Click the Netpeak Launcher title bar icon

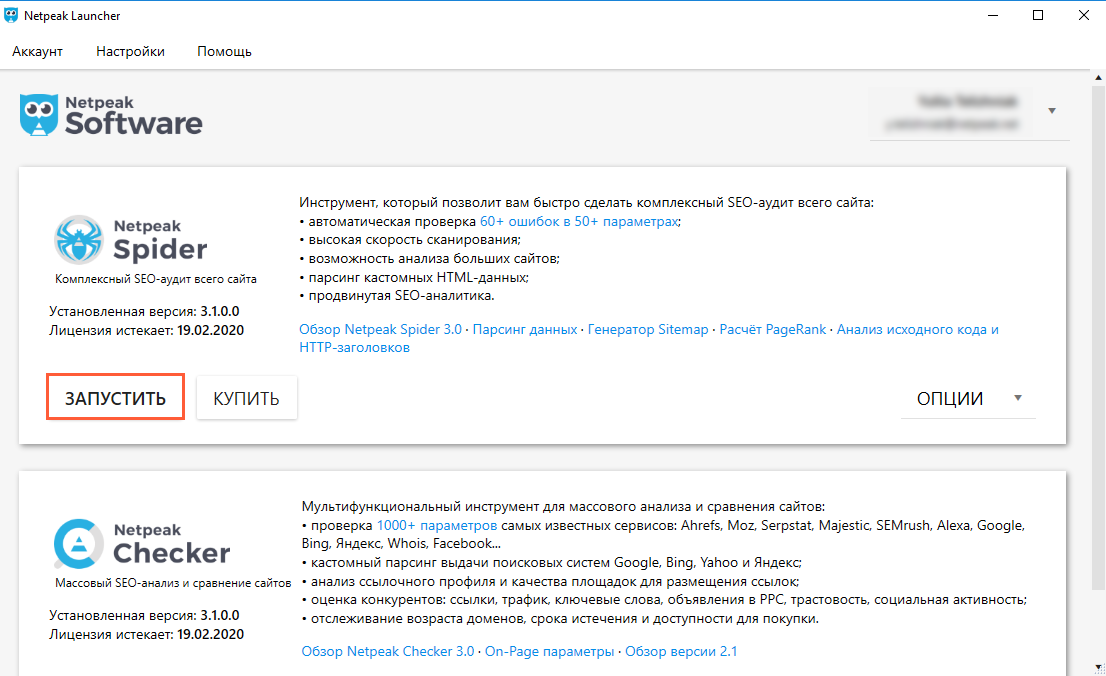[x=11, y=15]
